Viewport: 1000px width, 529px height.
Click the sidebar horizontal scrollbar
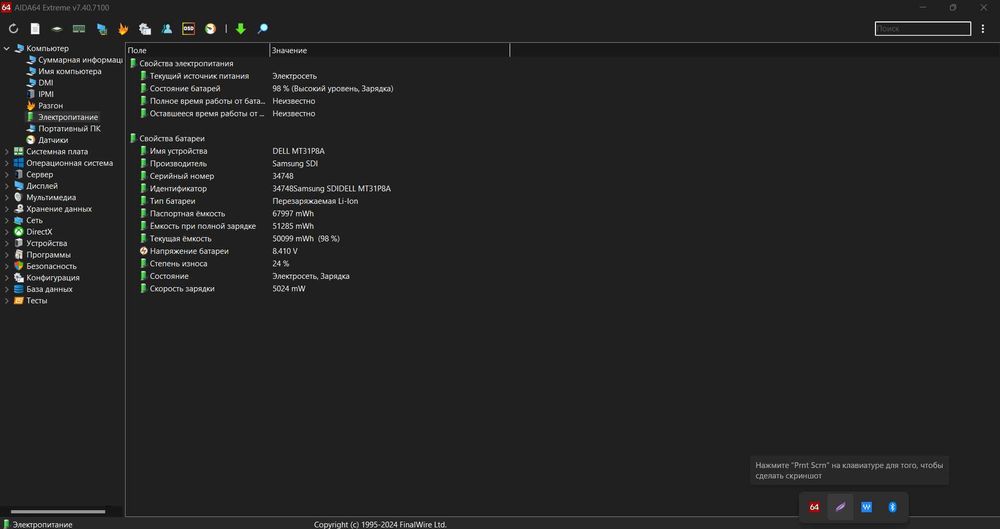58,511
